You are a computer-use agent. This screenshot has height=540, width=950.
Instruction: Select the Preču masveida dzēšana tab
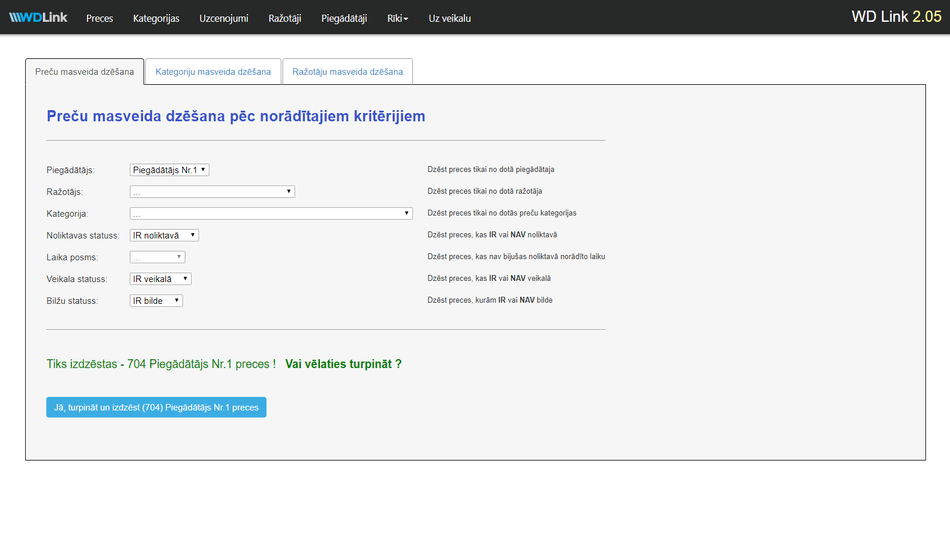coord(85,72)
